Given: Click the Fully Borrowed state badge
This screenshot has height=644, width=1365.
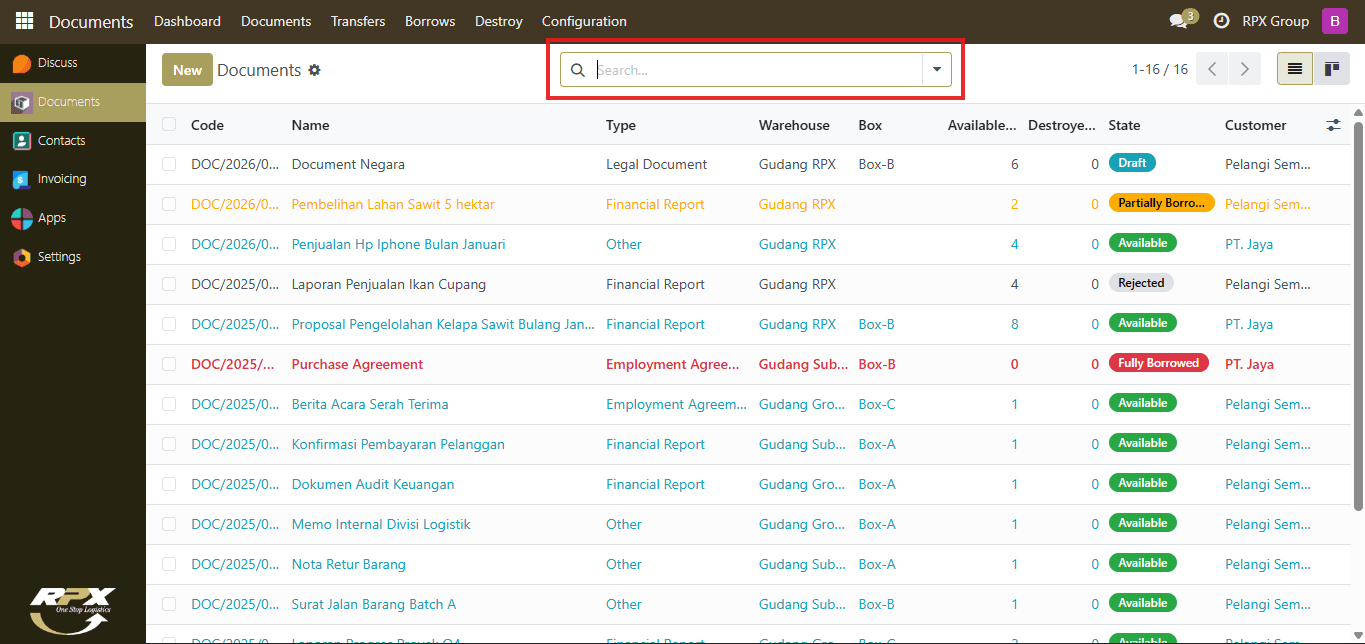Looking at the screenshot, I should coord(1159,363).
